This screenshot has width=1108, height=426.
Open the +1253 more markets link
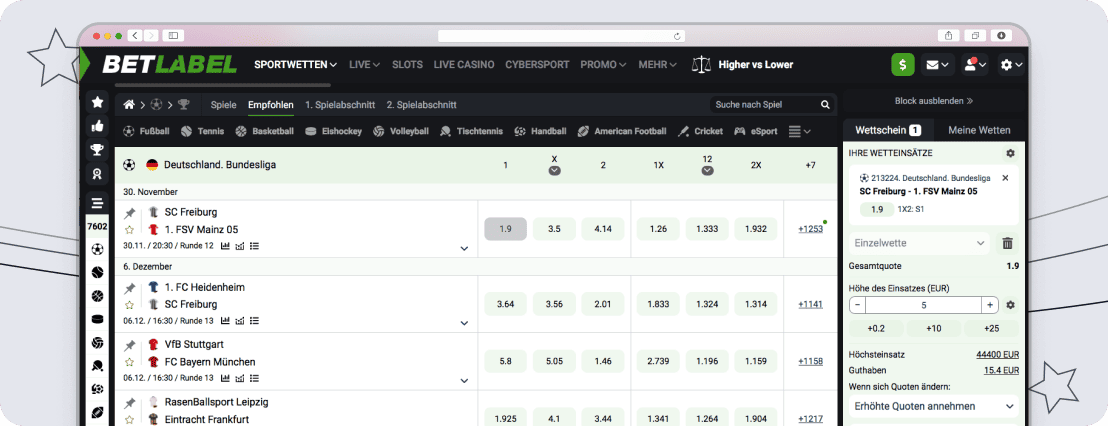coord(810,229)
